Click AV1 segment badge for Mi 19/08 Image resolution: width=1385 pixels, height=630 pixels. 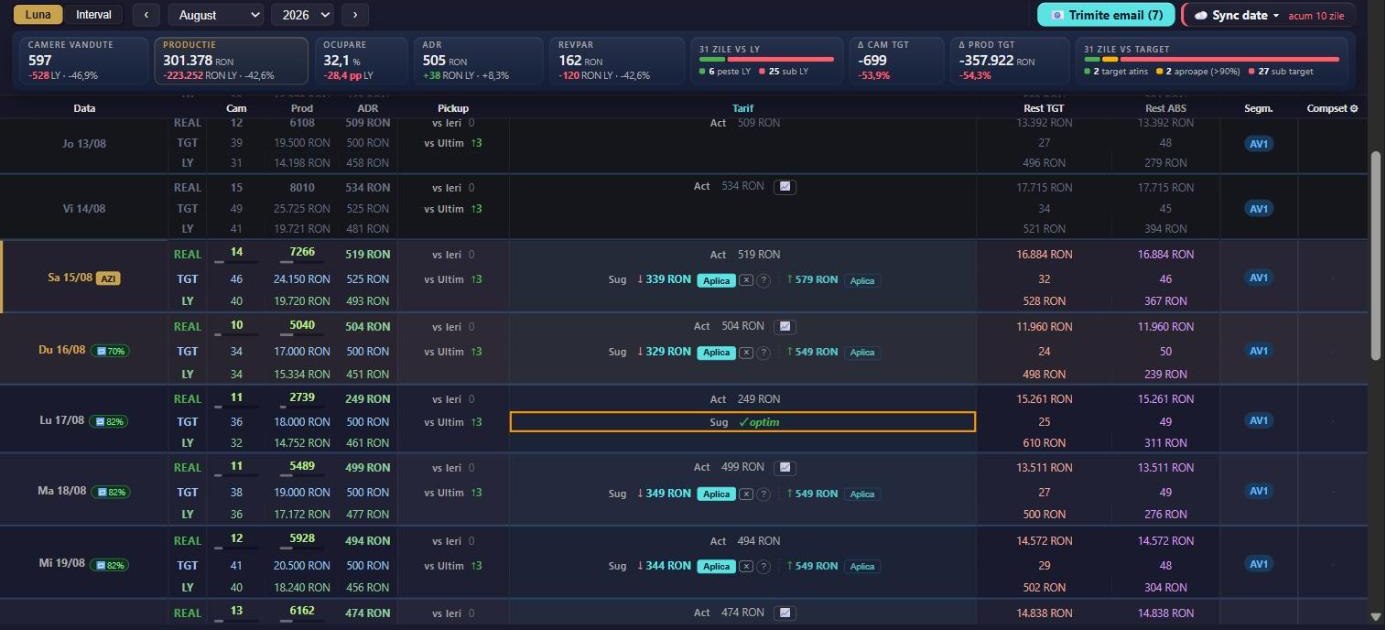(x=1258, y=564)
